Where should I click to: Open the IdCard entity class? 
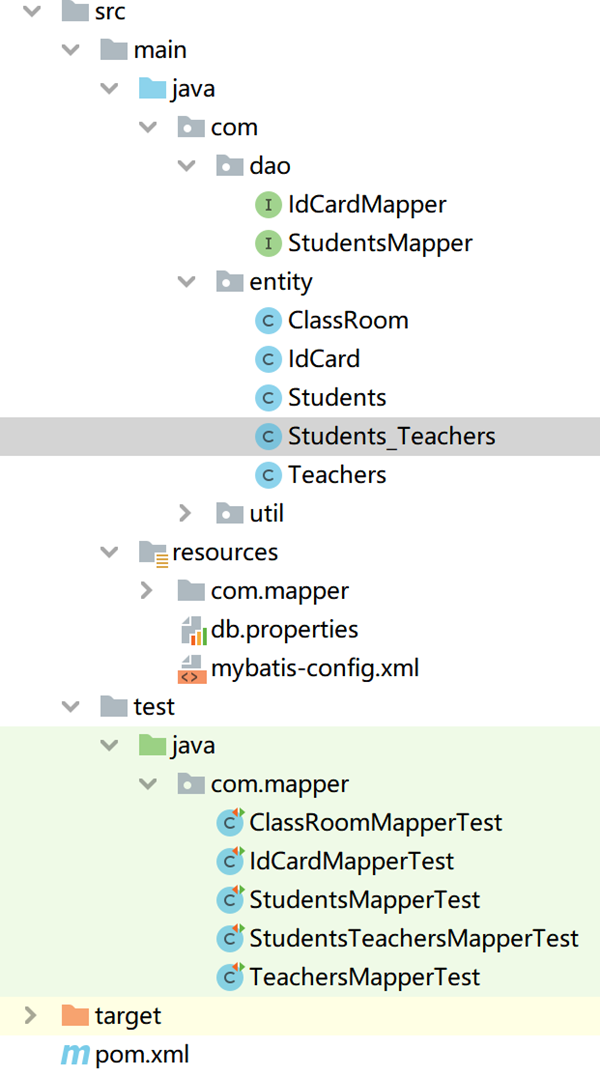pyautogui.click(x=323, y=359)
